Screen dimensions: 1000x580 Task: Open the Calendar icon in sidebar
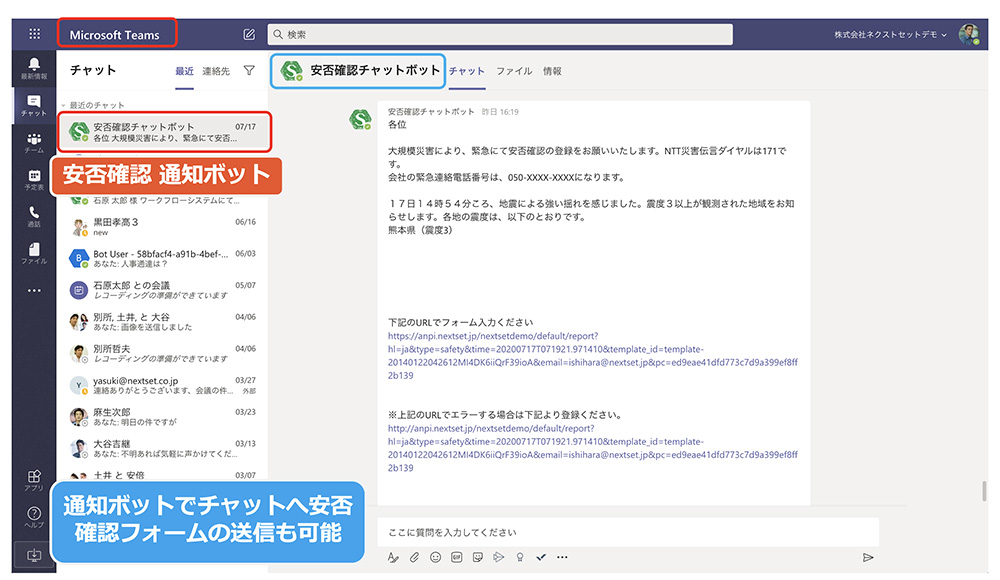(x=34, y=179)
